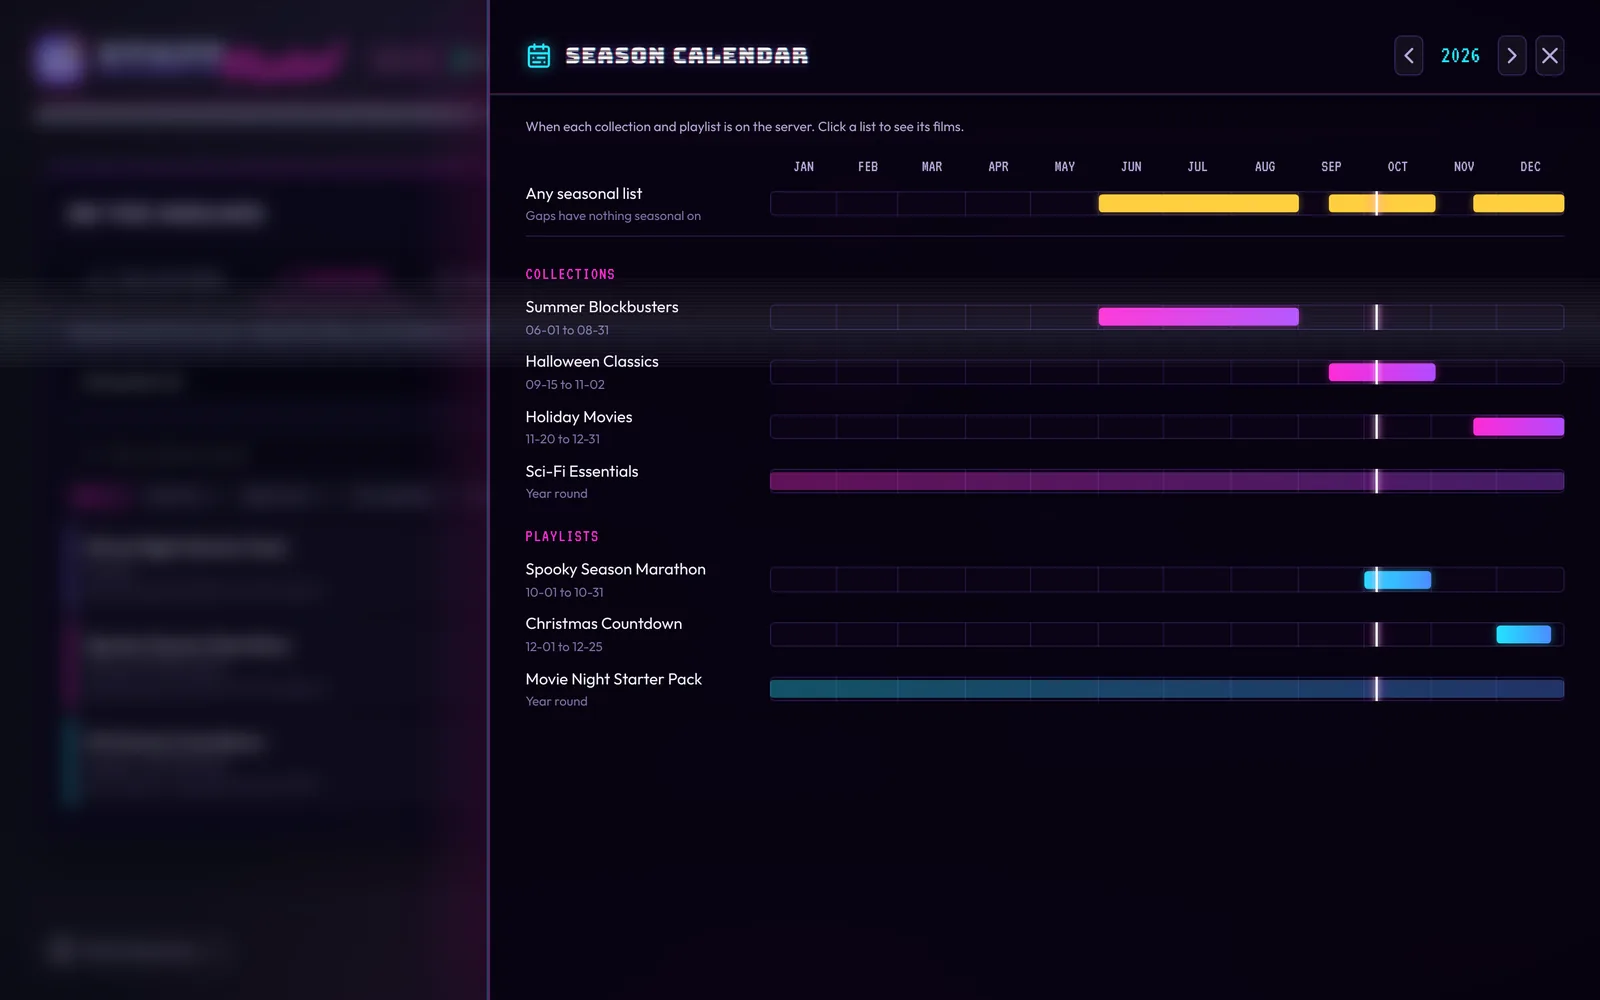The image size is (1600, 1000).
Task: Click Gaps have nothing seasonal on note
Action: click(x=613, y=216)
